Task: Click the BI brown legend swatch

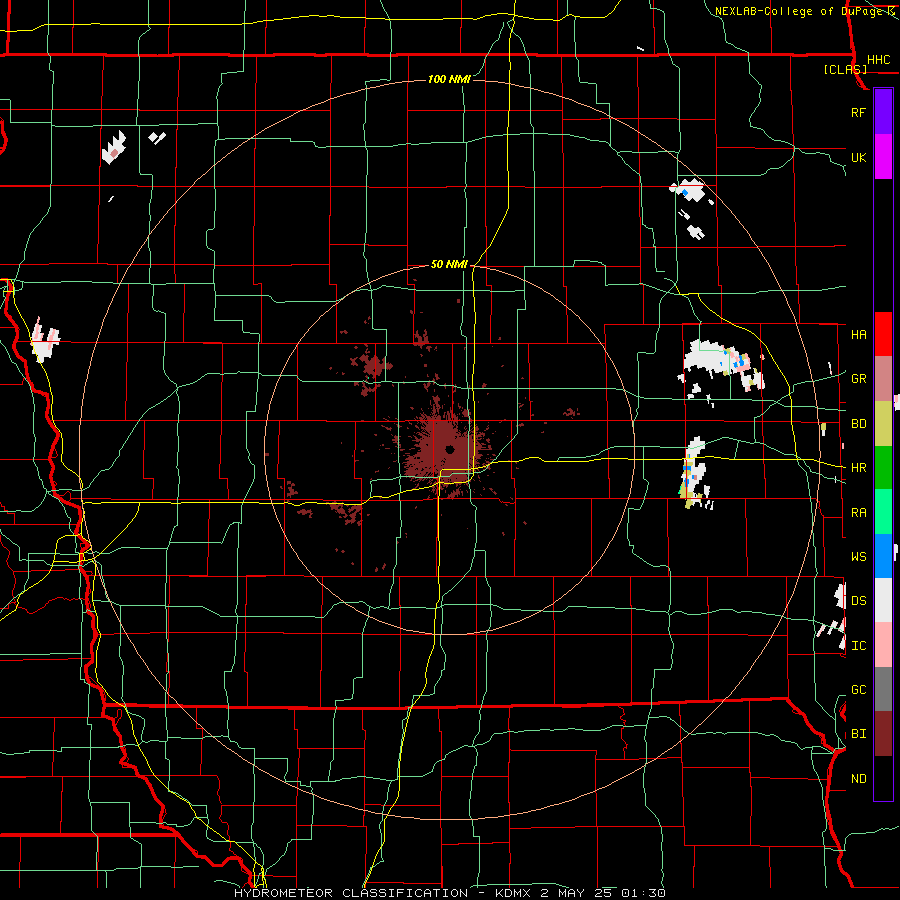Action: (883, 734)
